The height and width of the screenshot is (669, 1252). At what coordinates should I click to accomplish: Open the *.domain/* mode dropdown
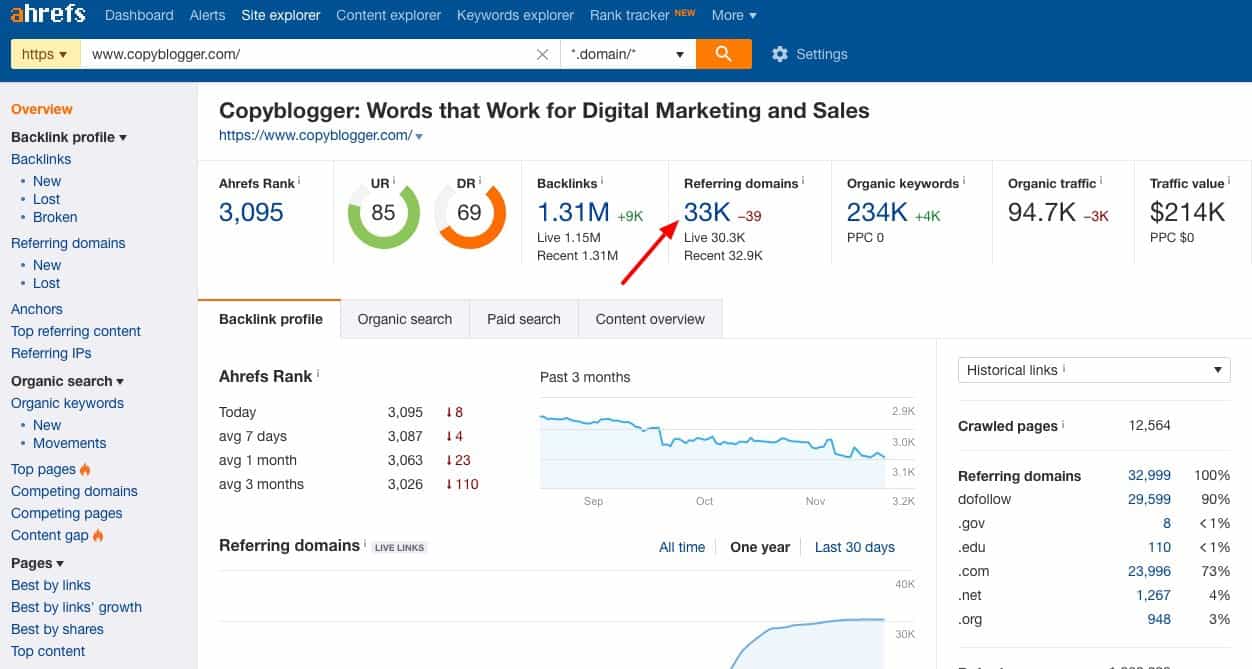pyautogui.click(x=627, y=54)
